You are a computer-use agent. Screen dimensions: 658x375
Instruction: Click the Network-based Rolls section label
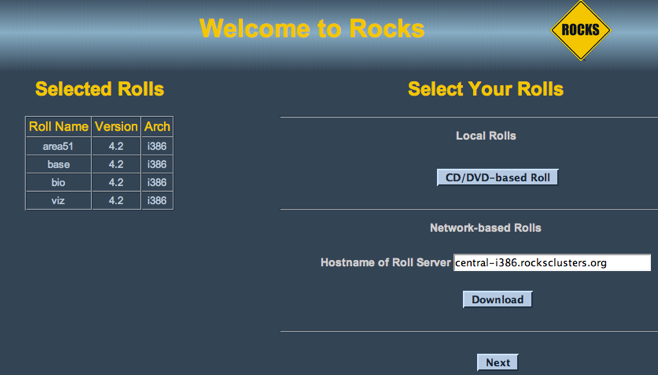point(486,228)
